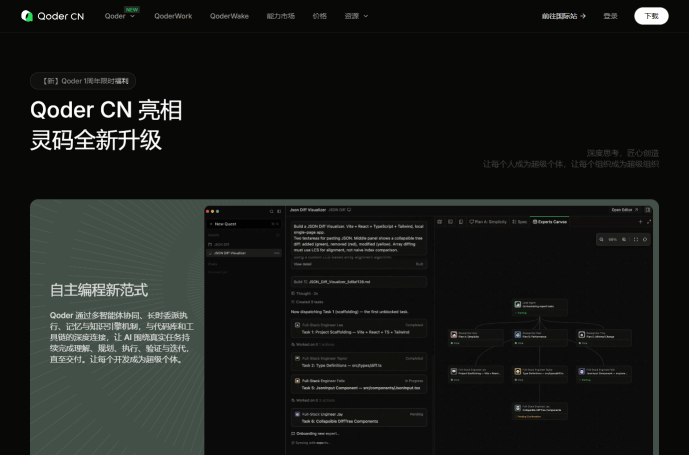Click the search icon in Qoder sidebar

tap(272, 211)
